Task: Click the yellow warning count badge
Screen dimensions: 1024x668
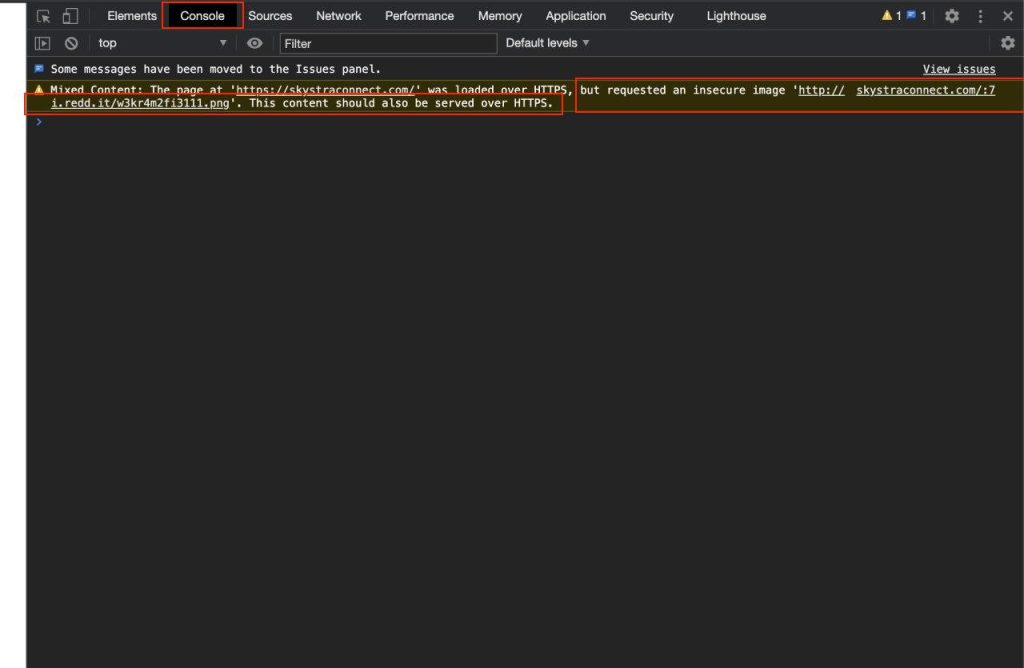Action: pyautogui.click(x=891, y=16)
